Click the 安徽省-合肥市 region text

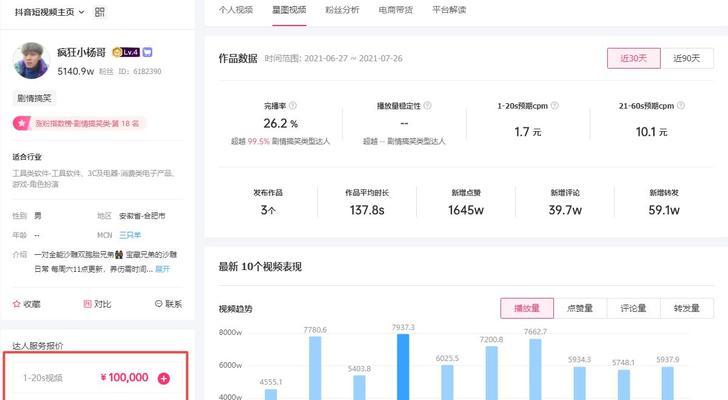click(x=142, y=216)
